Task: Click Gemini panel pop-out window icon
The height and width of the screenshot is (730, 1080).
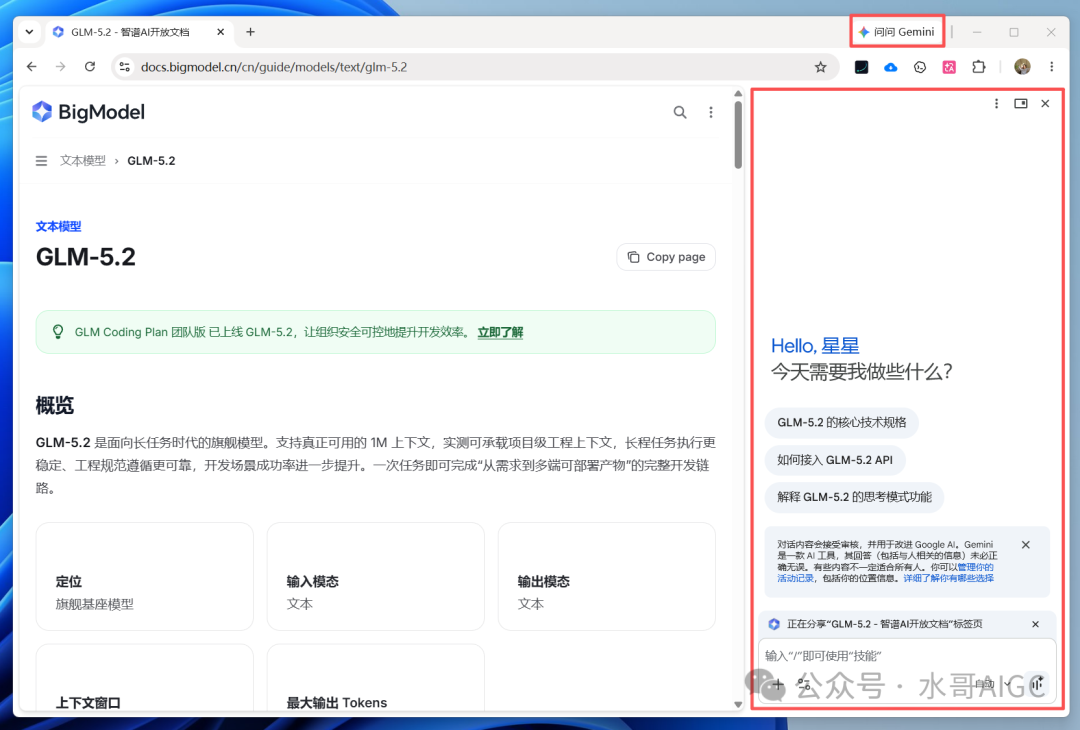Action: point(1021,103)
